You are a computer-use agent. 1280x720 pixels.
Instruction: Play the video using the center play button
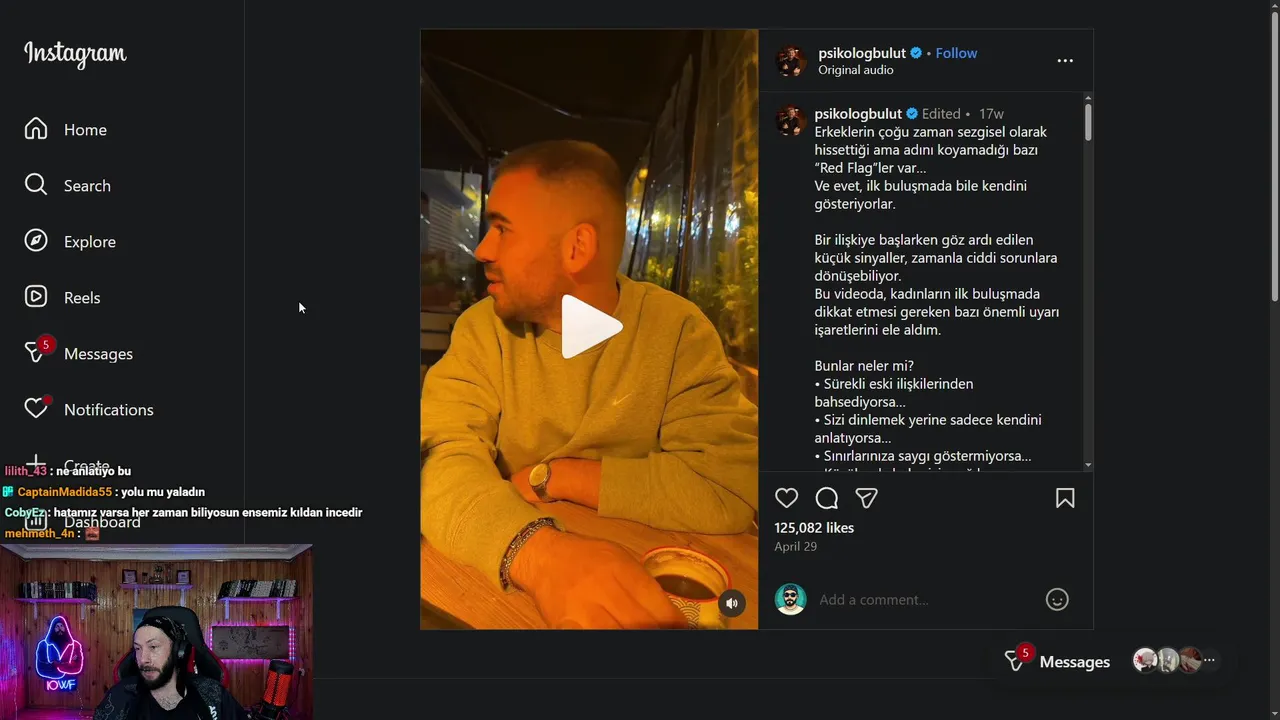(590, 327)
